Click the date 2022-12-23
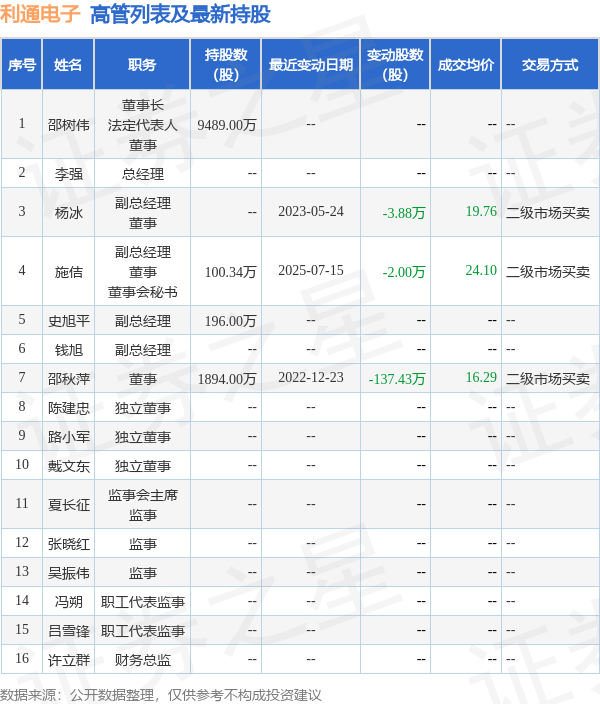 pos(311,377)
